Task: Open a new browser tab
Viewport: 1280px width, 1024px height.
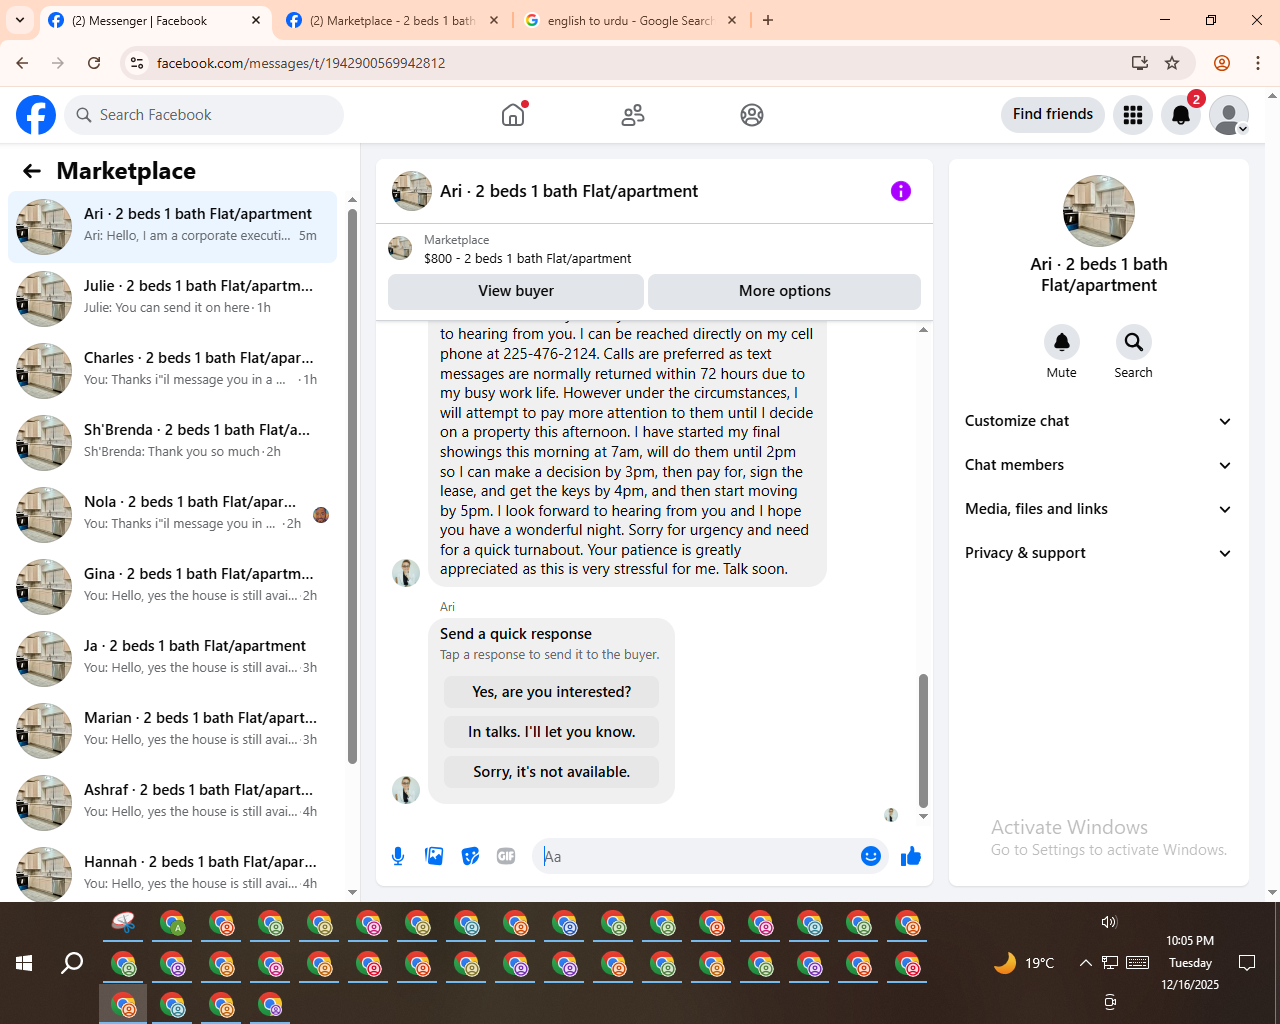Action: pyautogui.click(x=768, y=20)
